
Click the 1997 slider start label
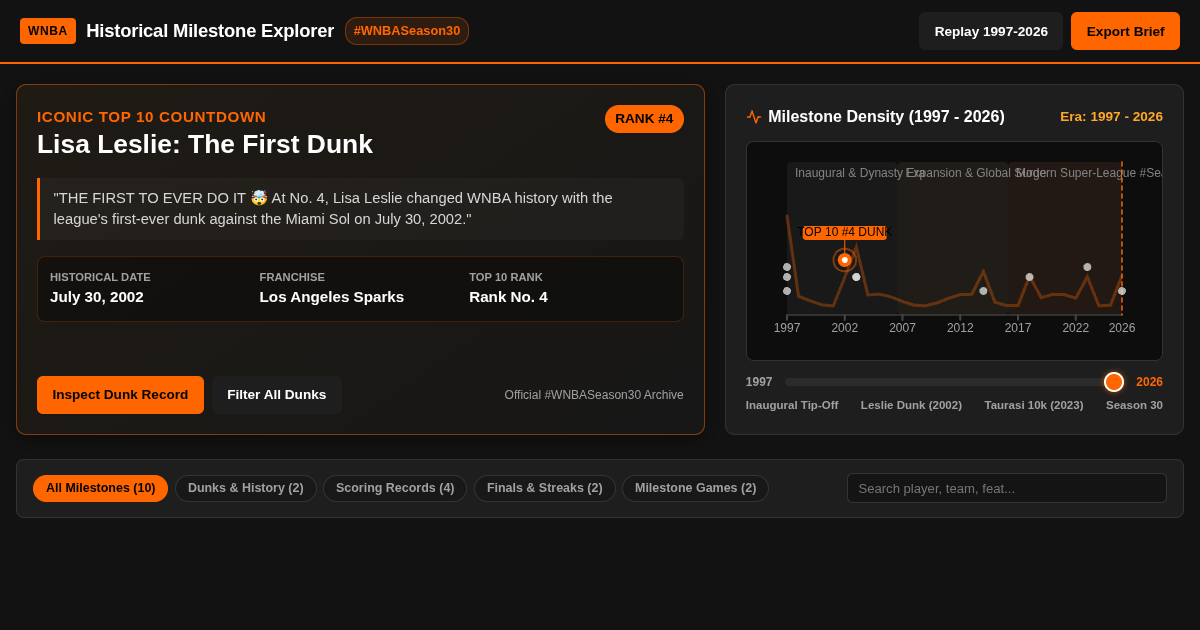(x=759, y=382)
